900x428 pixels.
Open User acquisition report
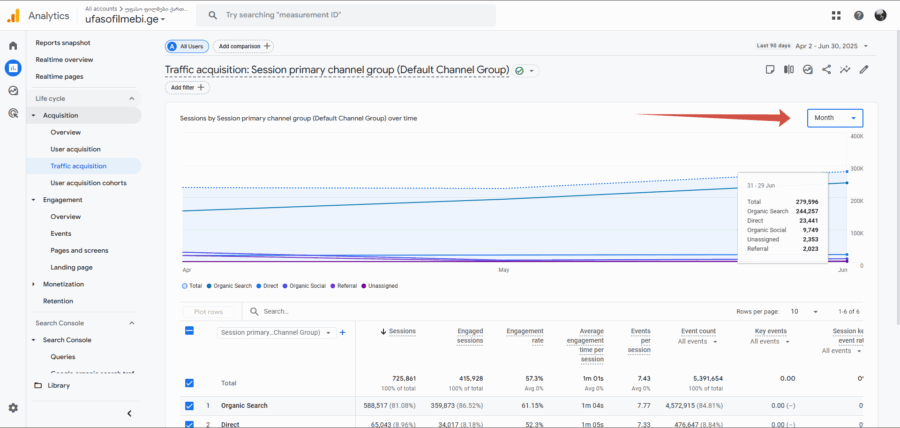click(75, 149)
